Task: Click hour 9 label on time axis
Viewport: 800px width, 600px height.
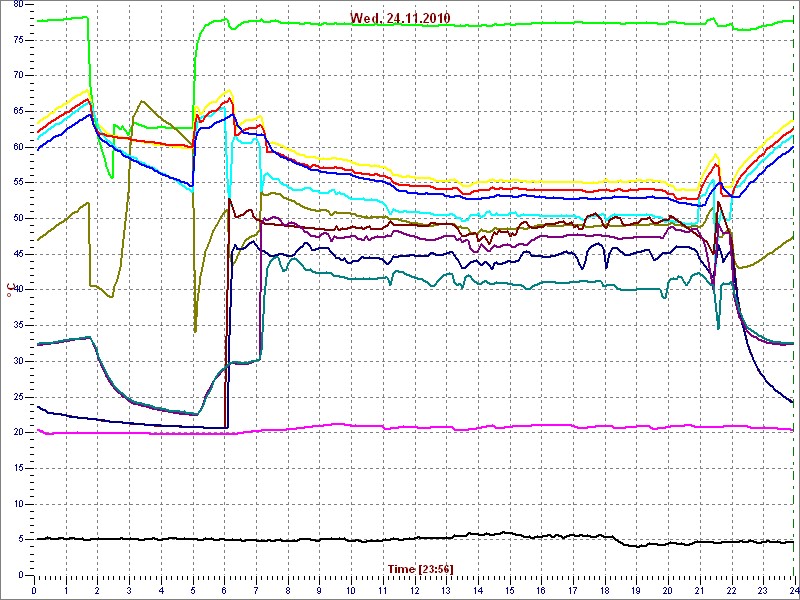Action: click(319, 590)
